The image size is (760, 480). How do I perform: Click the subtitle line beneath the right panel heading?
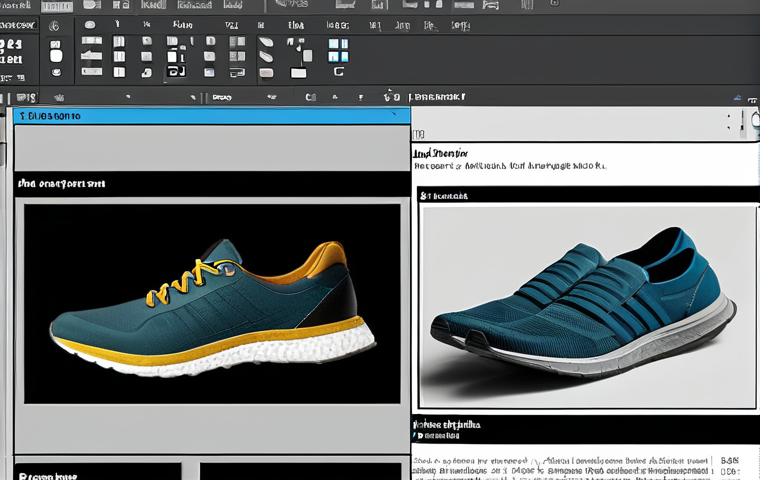[x=510, y=166]
